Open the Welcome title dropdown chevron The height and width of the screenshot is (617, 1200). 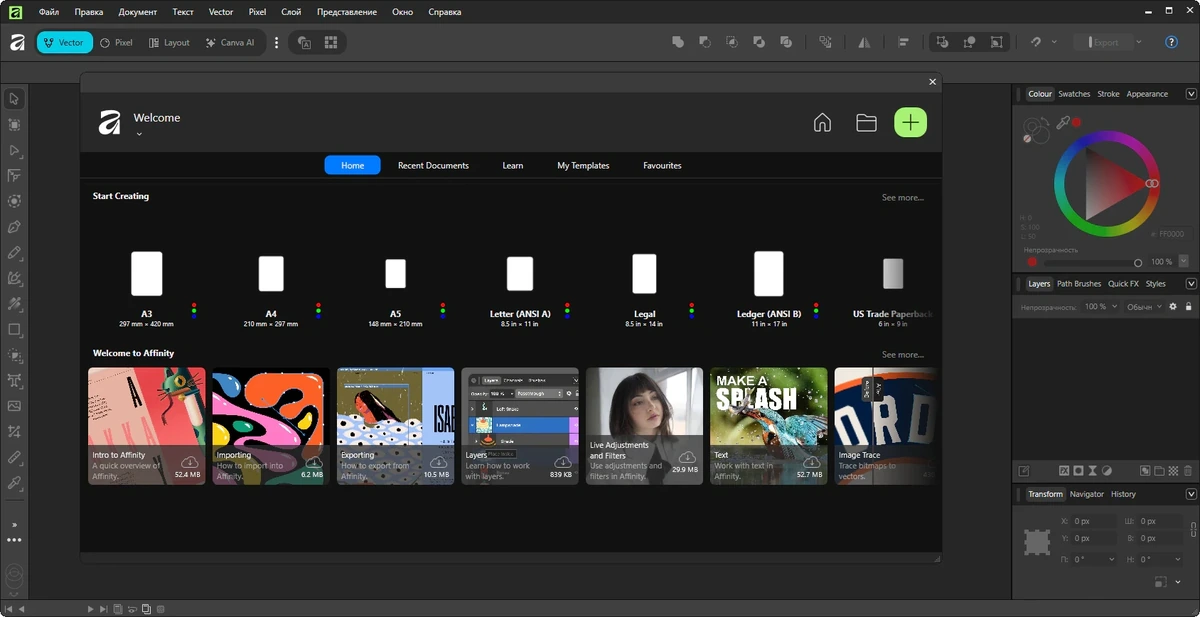139,133
